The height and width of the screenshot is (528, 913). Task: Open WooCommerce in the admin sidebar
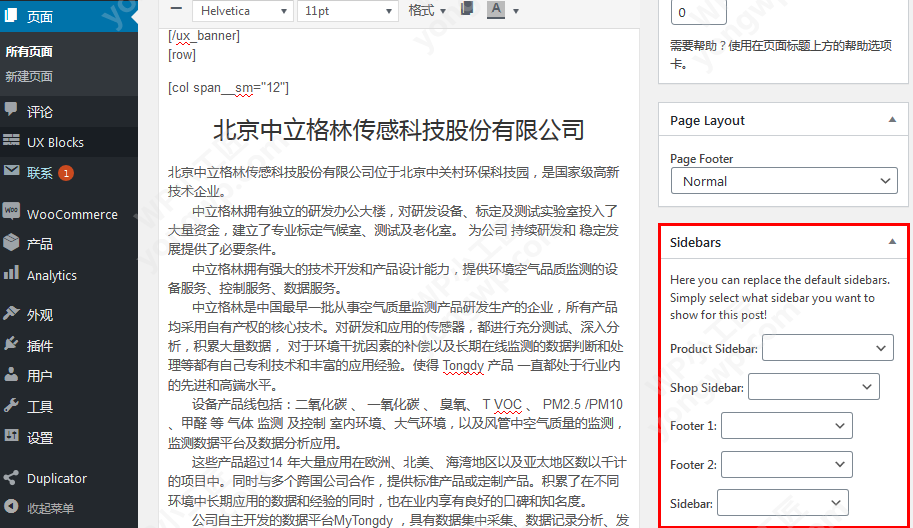coord(71,214)
